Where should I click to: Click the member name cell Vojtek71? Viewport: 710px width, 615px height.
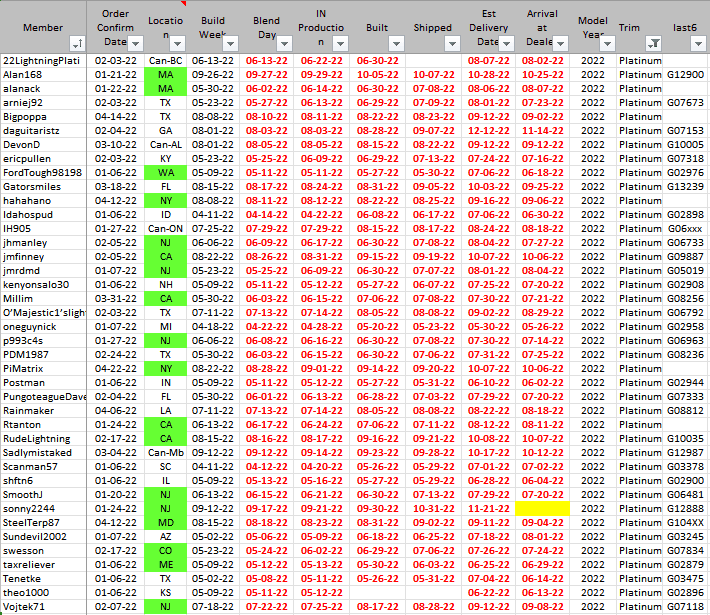(x=44, y=607)
